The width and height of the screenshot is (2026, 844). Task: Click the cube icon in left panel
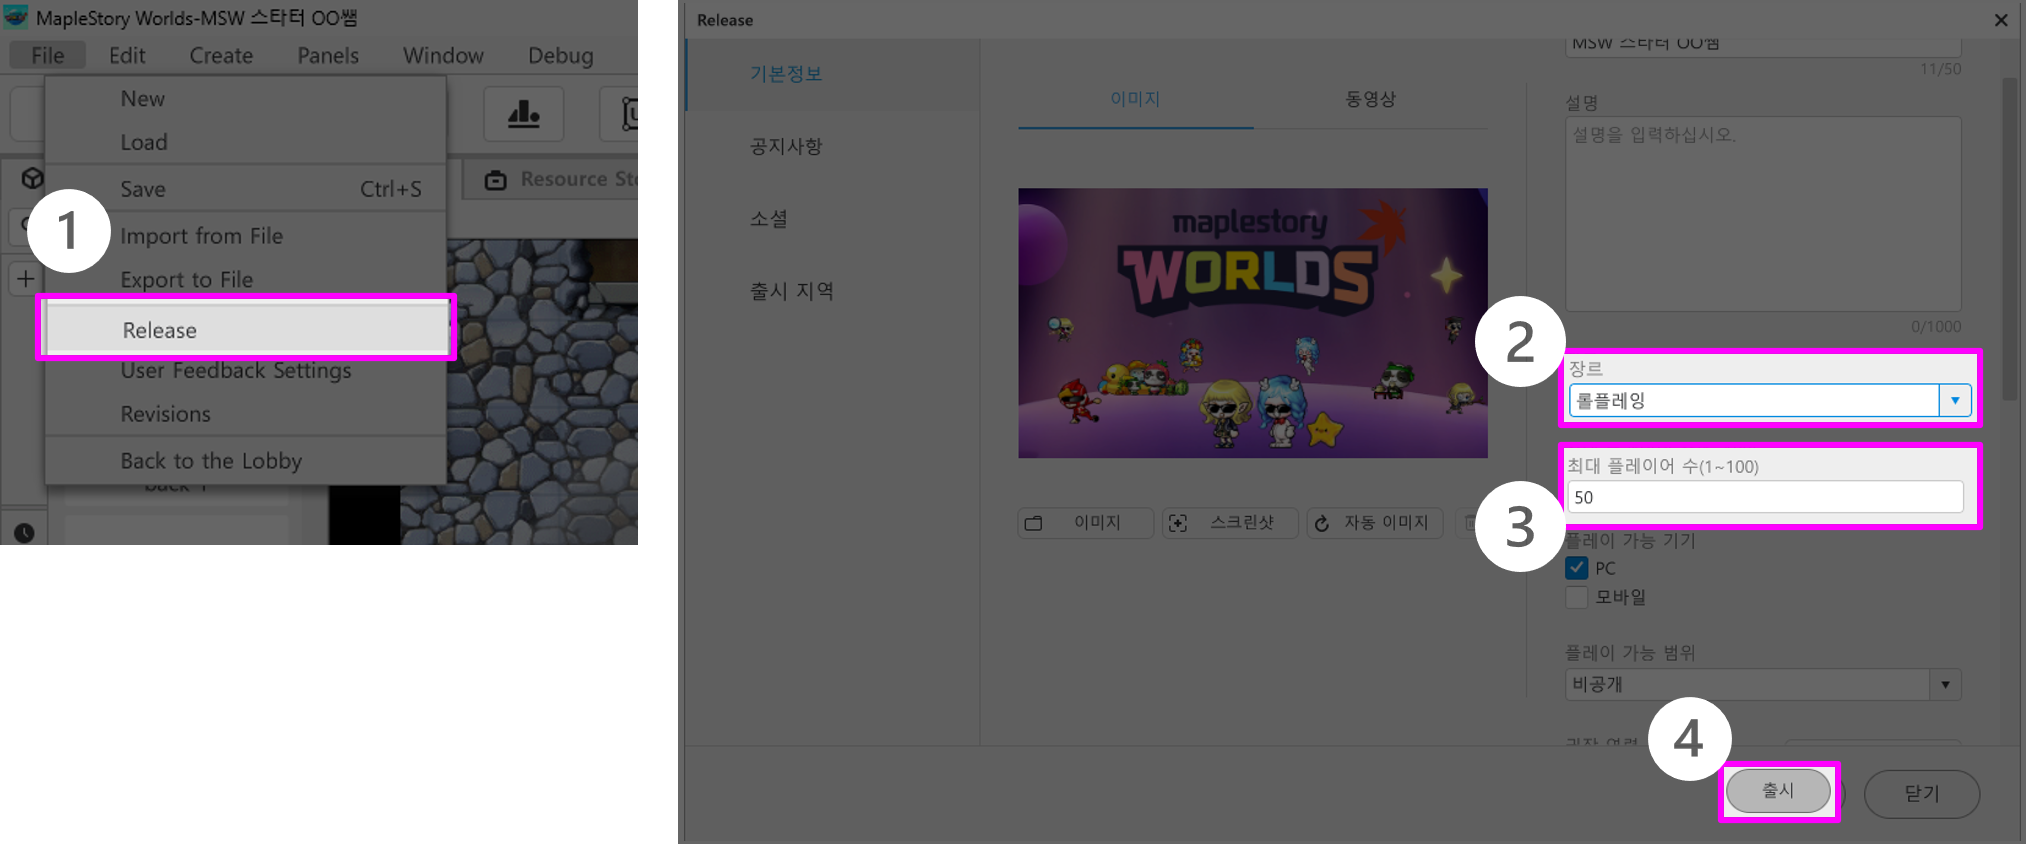tap(33, 179)
